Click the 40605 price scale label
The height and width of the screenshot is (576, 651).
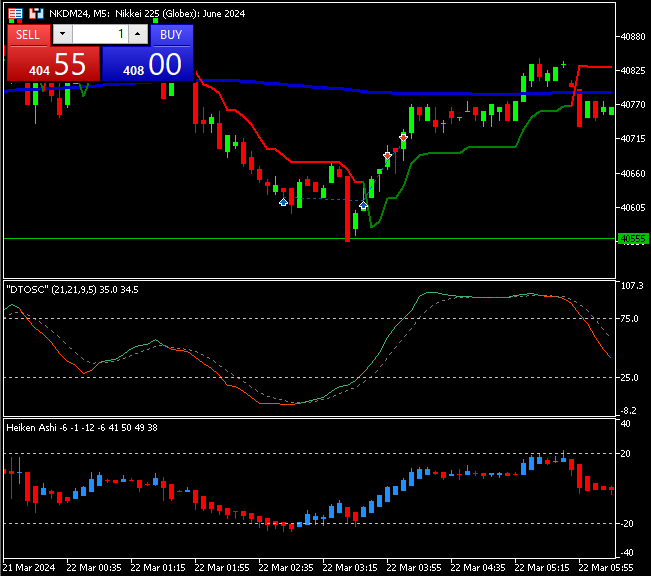click(x=633, y=207)
